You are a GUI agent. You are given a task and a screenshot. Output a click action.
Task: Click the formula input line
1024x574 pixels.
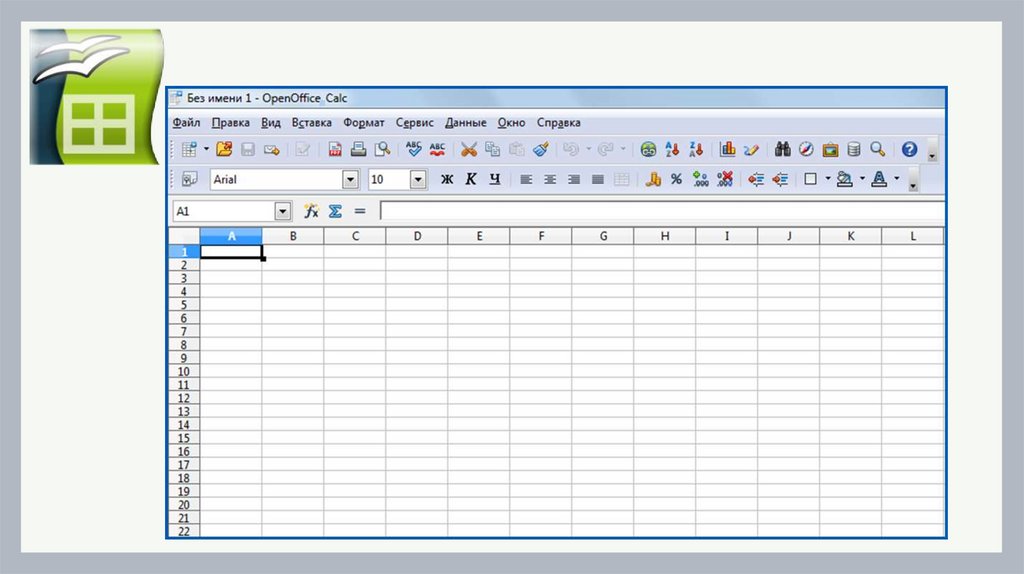pos(662,211)
